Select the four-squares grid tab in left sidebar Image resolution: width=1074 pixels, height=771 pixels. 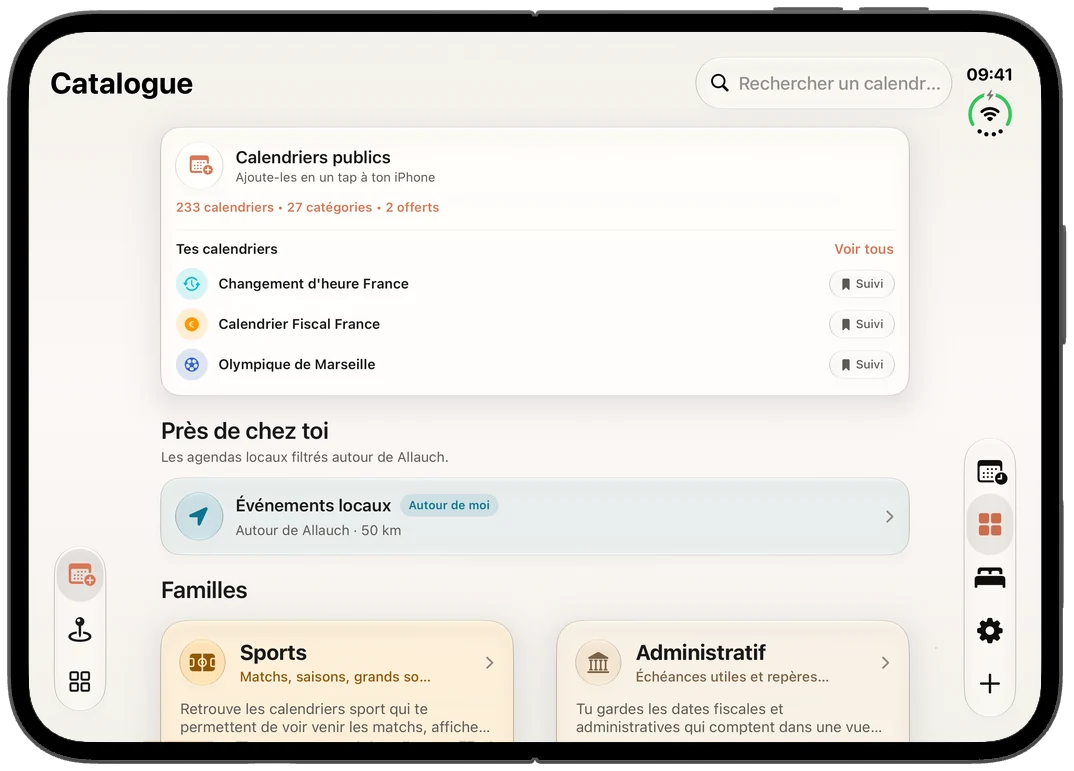pyautogui.click(x=80, y=681)
